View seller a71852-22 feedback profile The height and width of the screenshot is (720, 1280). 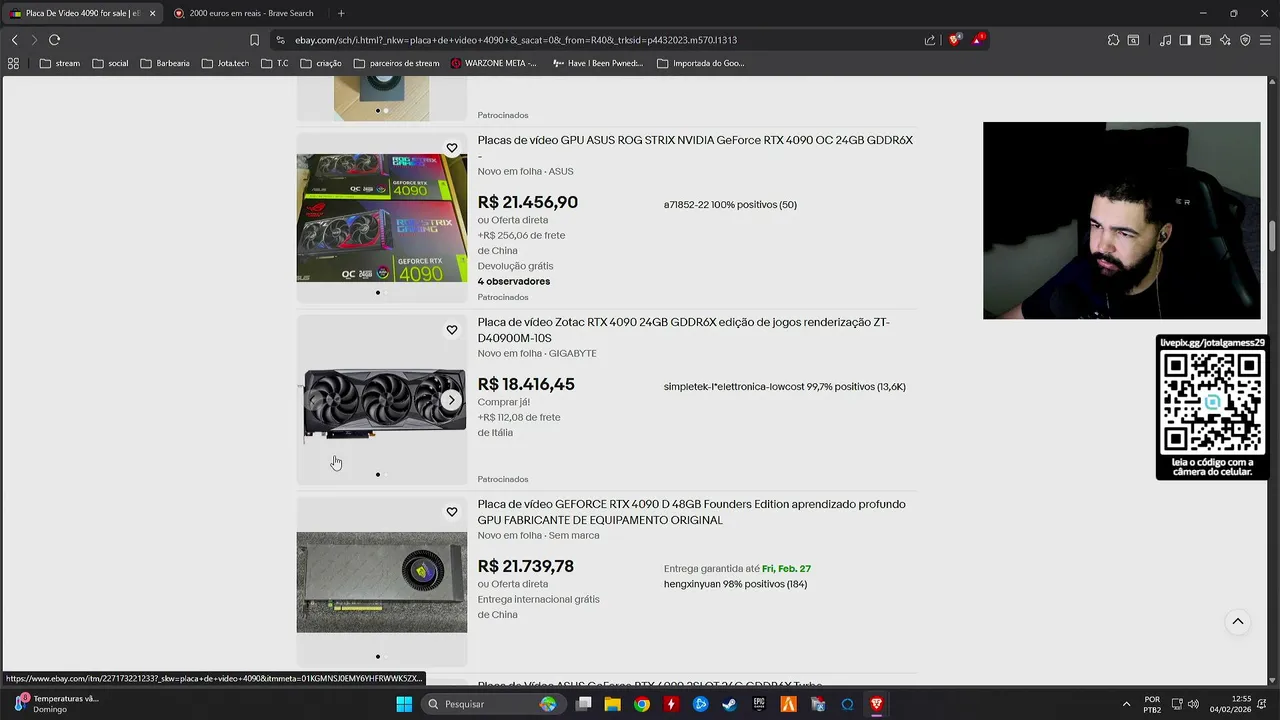point(730,205)
